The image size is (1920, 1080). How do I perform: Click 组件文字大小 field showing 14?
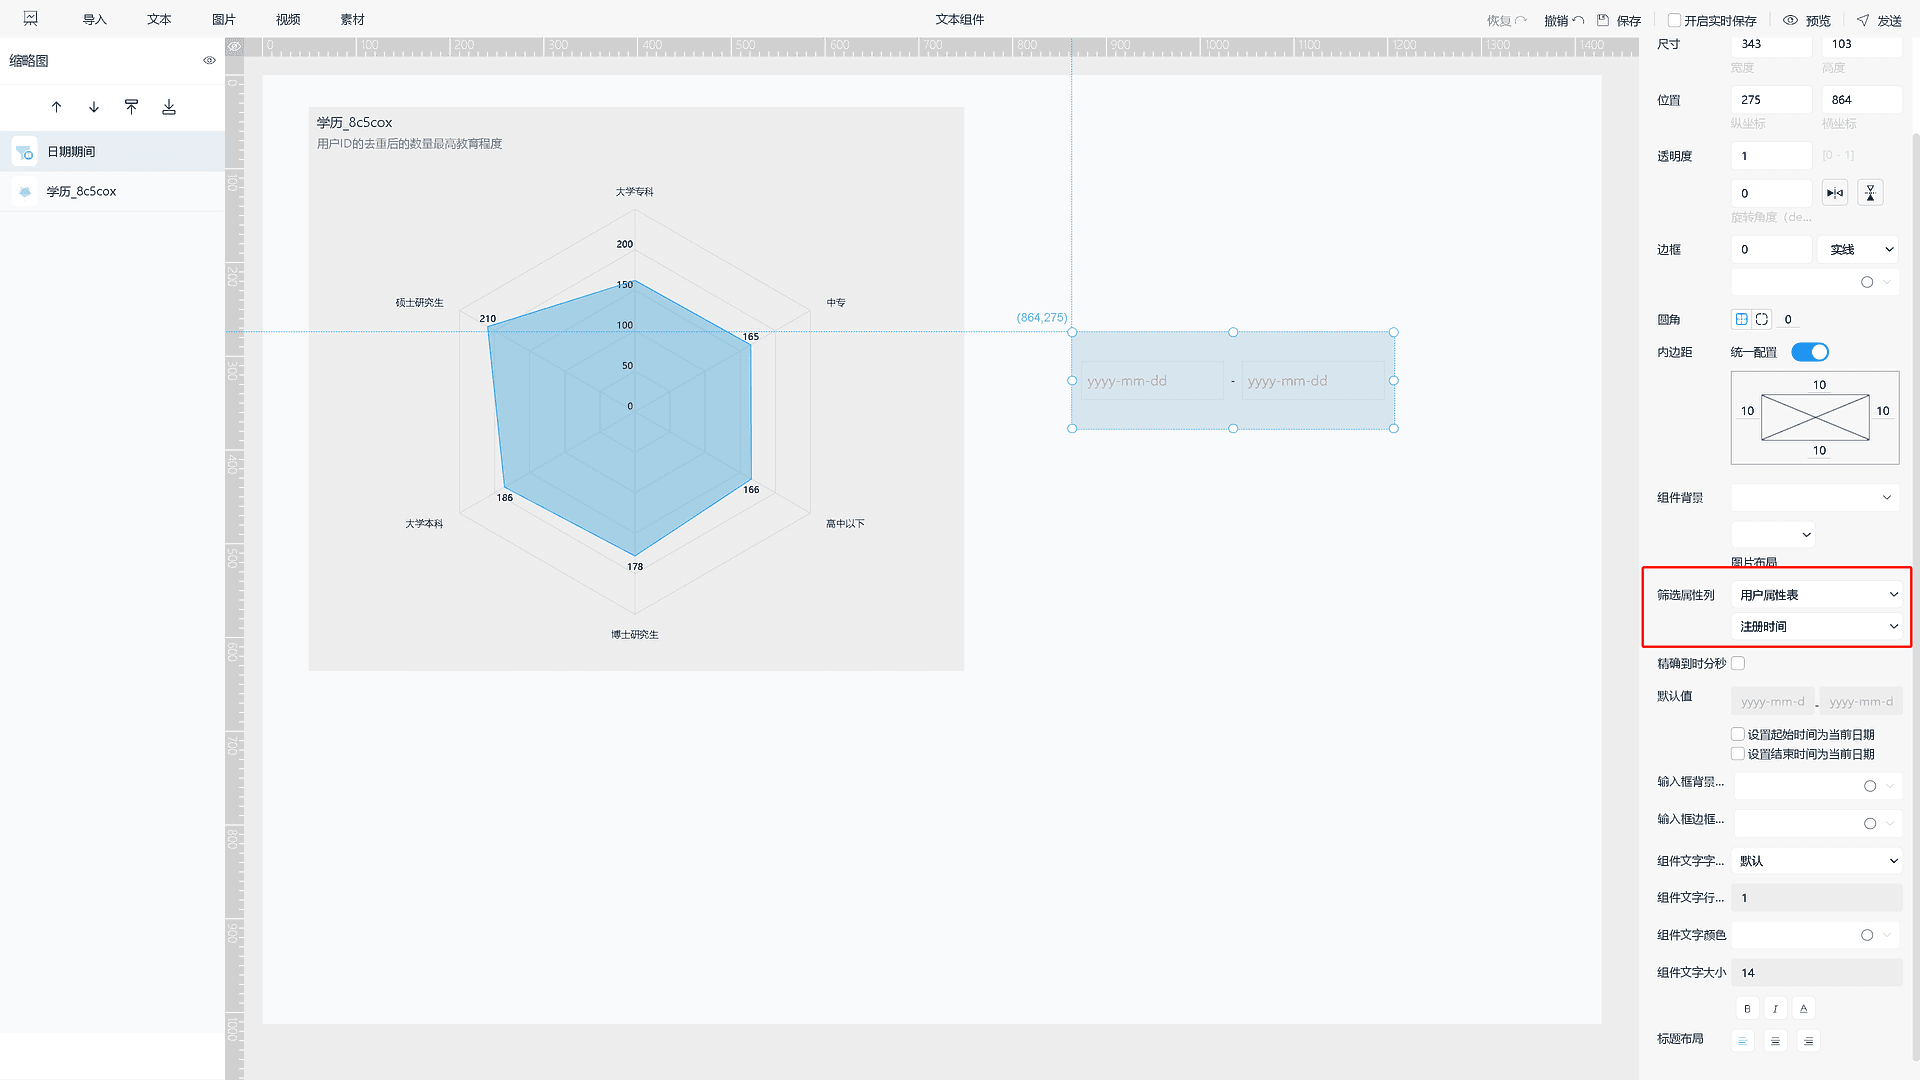[x=1817, y=972]
